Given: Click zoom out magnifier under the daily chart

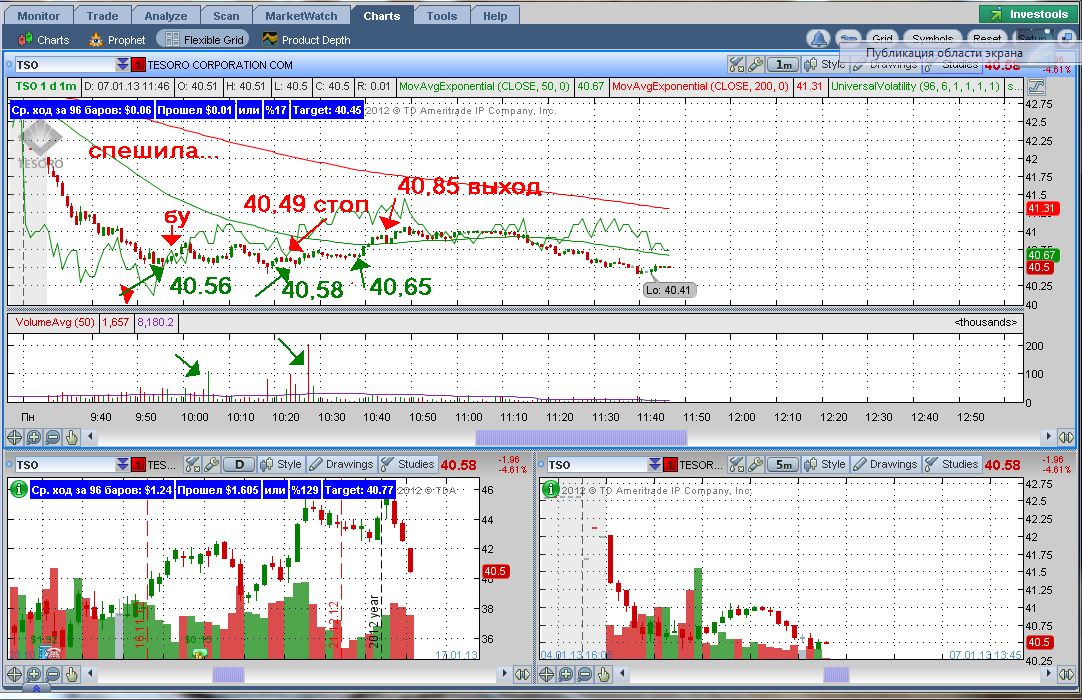Looking at the screenshot, I should pyautogui.click(x=52, y=674).
